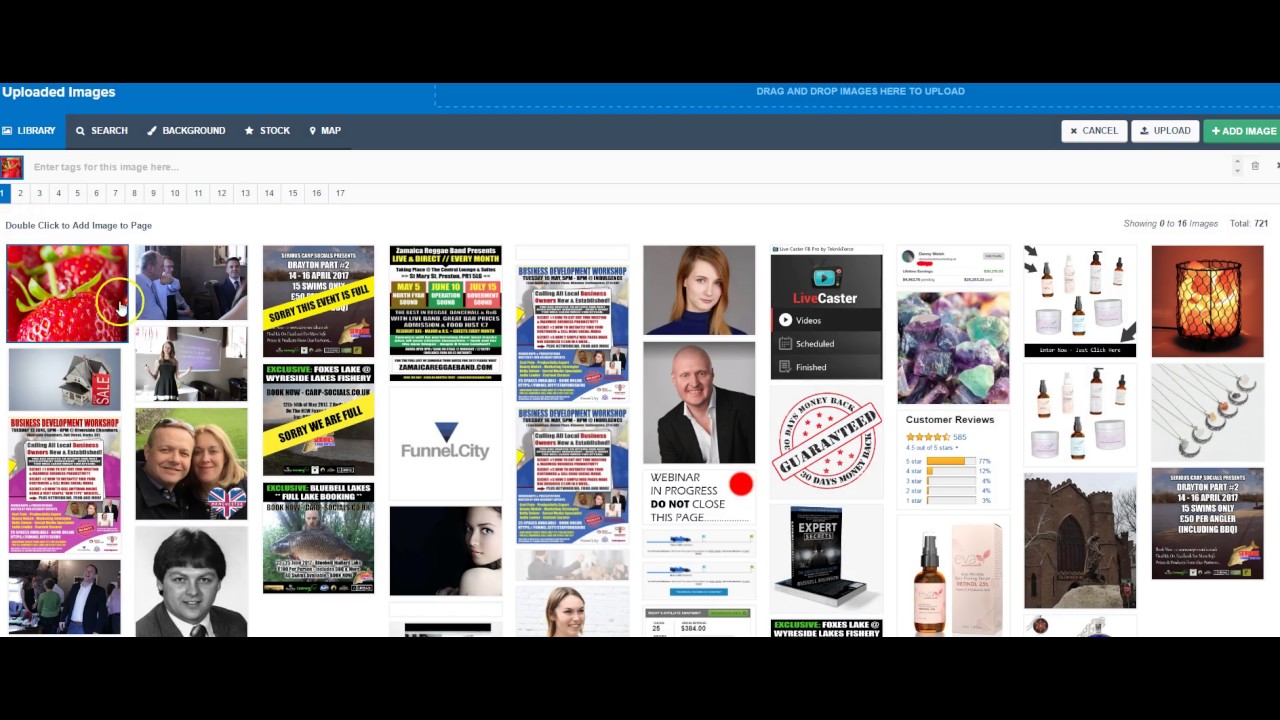Select the dark-haired woman on black thumbnail
Image resolution: width=1280 pixels, height=720 pixels.
(x=445, y=551)
